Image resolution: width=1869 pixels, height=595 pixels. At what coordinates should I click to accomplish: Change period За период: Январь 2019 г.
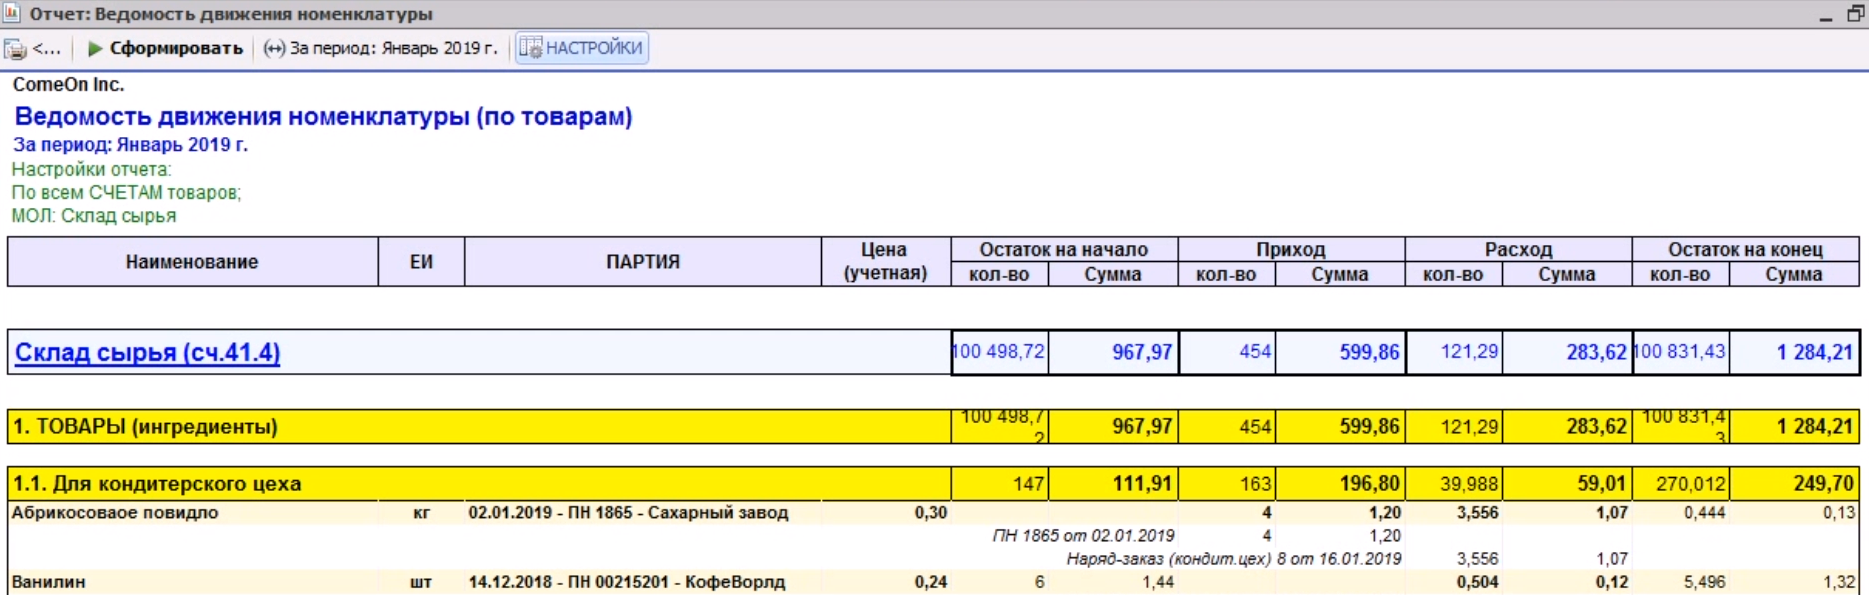(393, 48)
